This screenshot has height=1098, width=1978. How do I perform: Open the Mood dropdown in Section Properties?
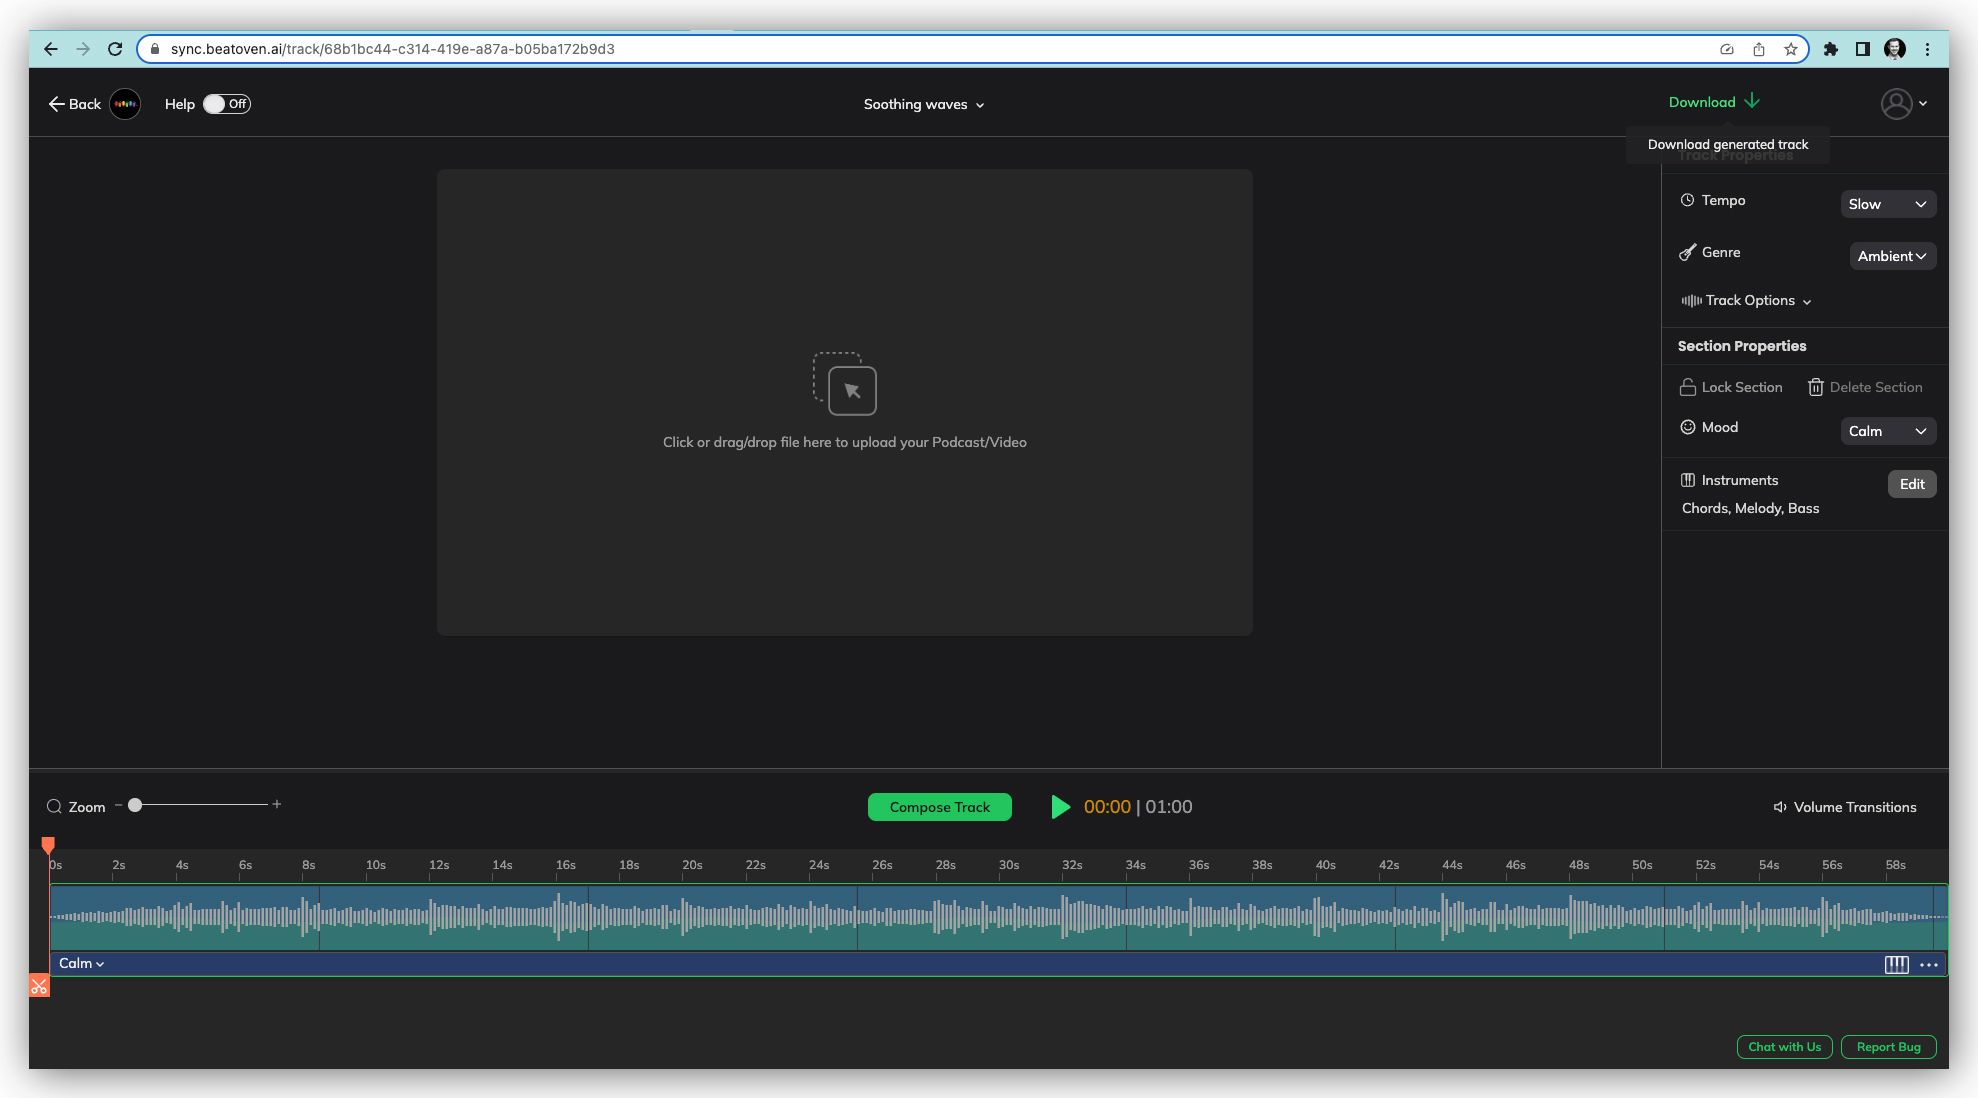click(x=1887, y=431)
